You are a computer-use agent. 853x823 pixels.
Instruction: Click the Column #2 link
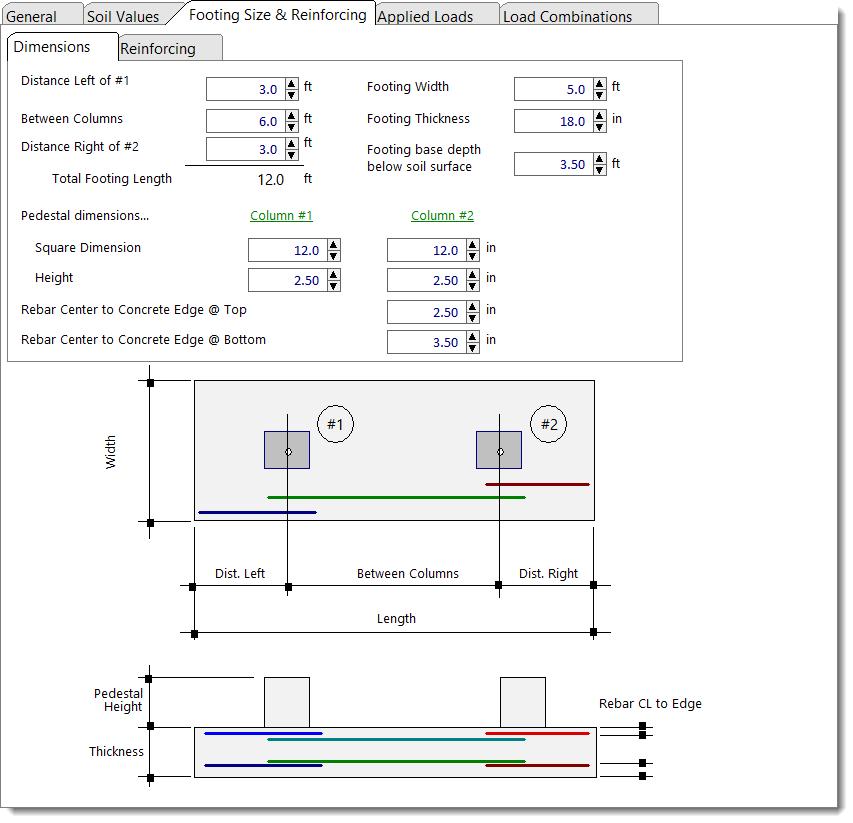pyautogui.click(x=442, y=216)
